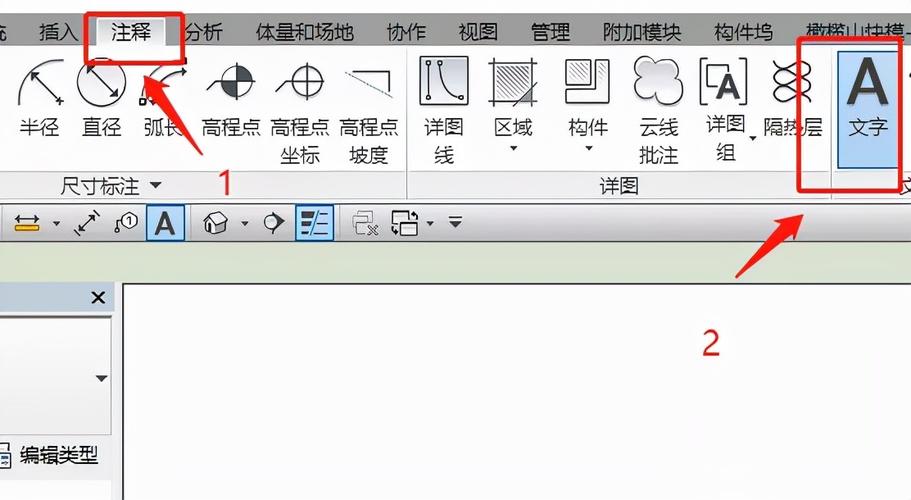Expand the 详图组 dropdown arrow
Image resolution: width=911 pixels, height=500 pixels.
[753, 138]
